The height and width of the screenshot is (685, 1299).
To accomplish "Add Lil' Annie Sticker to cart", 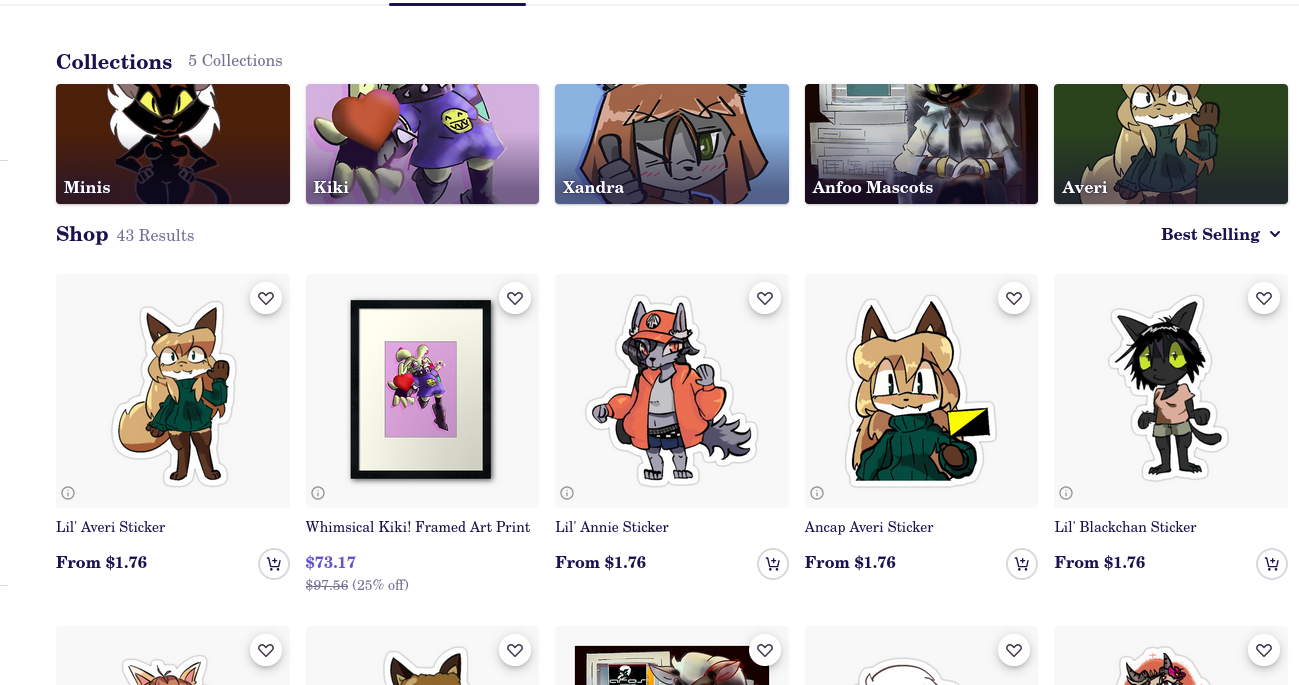I will coord(772,564).
